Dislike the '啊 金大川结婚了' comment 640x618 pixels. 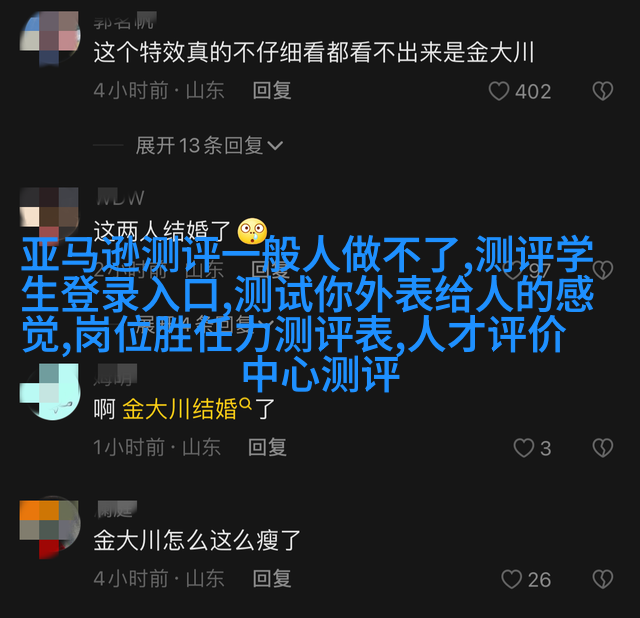tap(603, 448)
